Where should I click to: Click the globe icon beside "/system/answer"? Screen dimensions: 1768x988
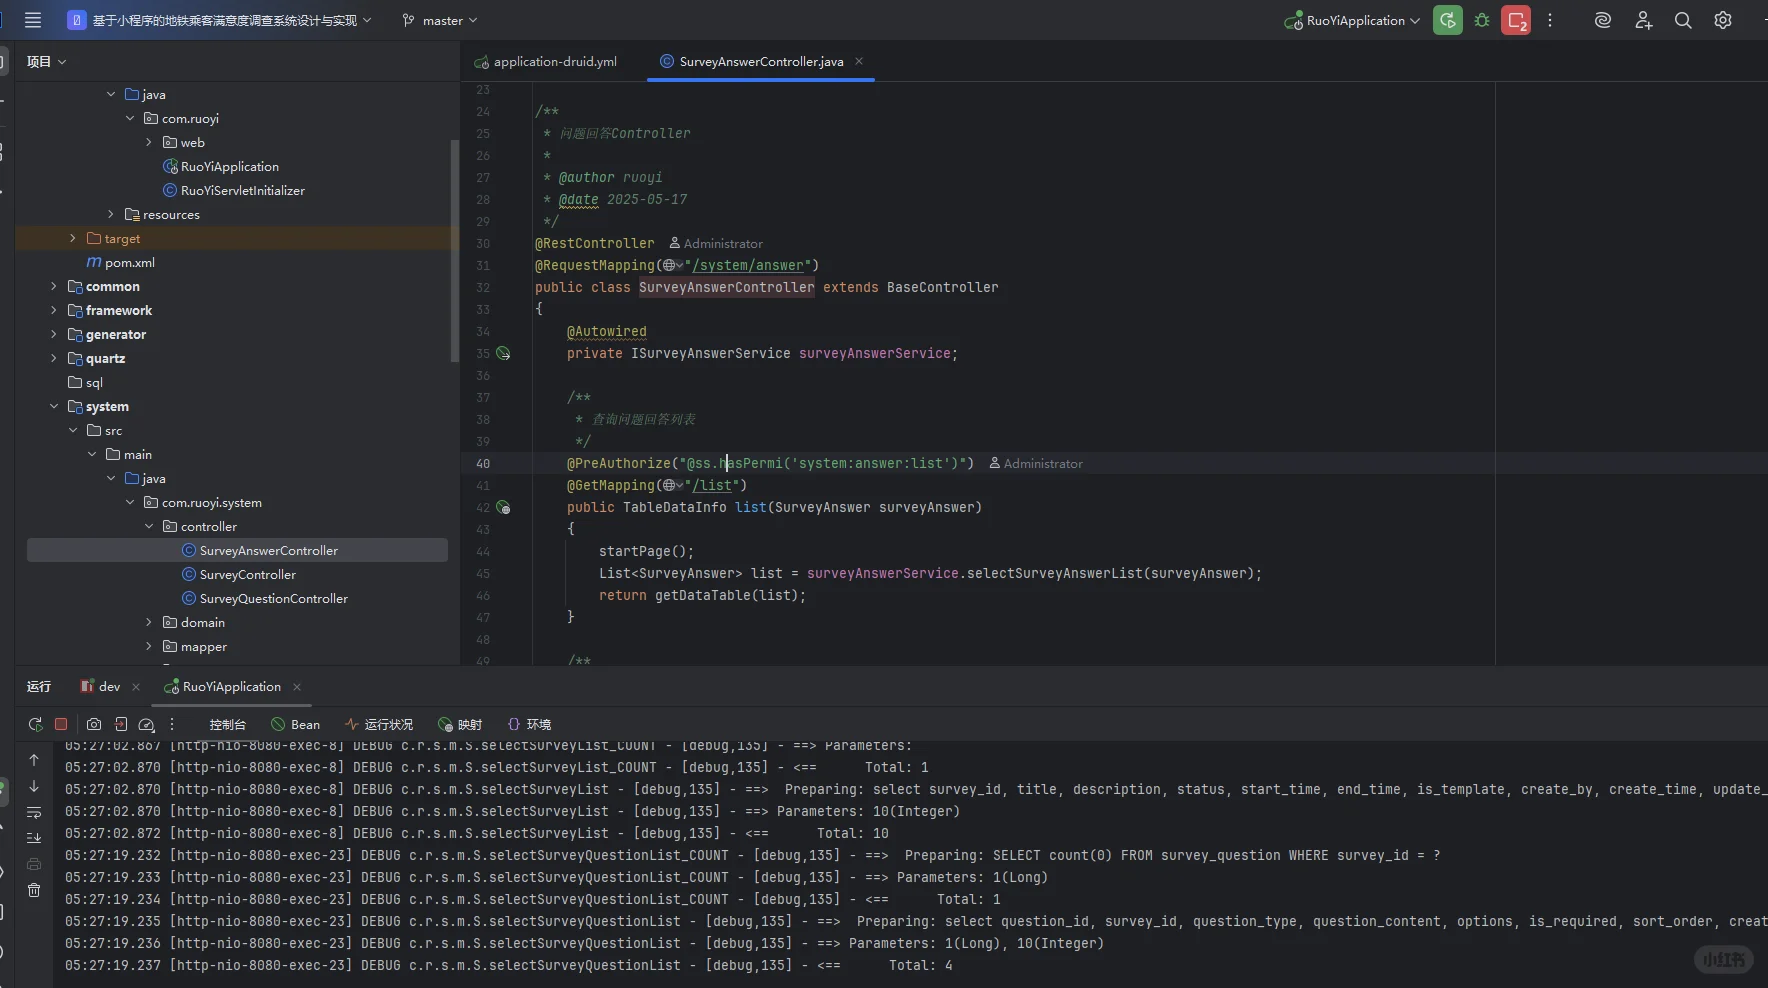[x=672, y=265]
